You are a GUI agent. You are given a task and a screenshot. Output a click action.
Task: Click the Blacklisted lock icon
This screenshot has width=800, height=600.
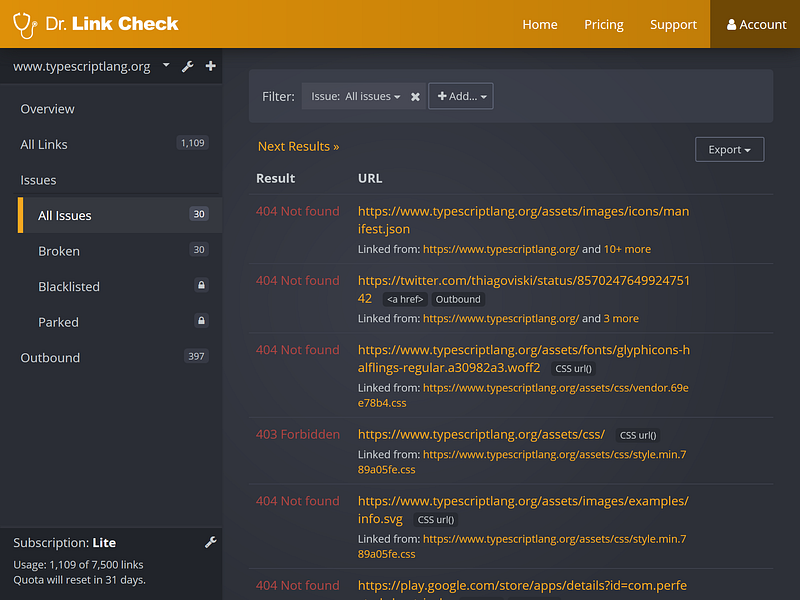click(x=202, y=285)
